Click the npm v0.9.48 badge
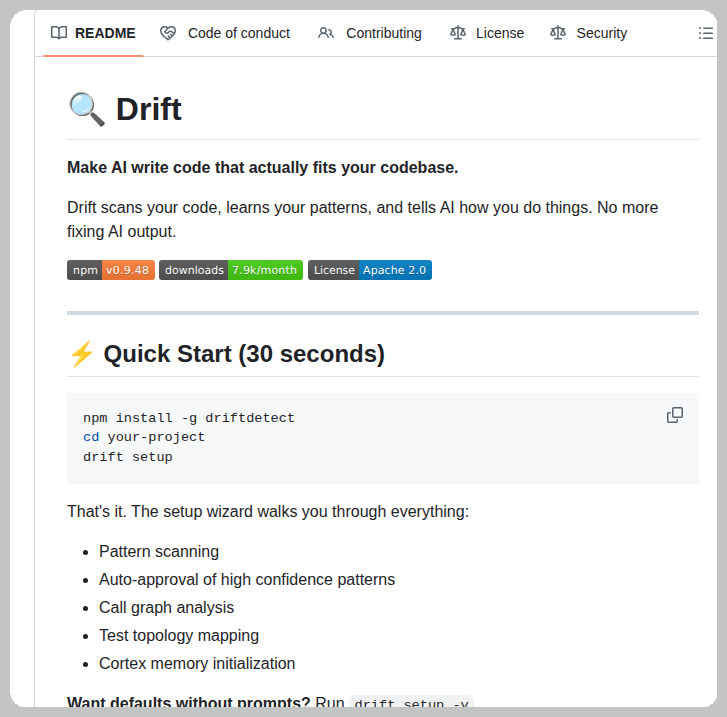The image size is (727, 717). coord(111,270)
